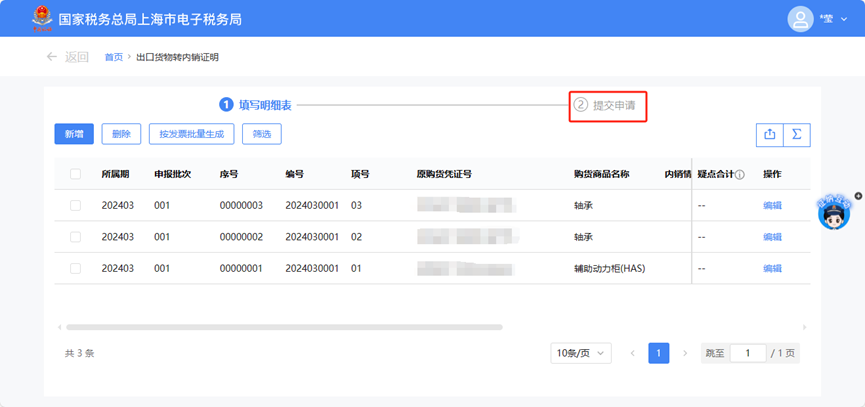Image resolution: width=865 pixels, height=407 pixels.
Task: Edit the 辅助动力柜(HAS) row
Action: (772, 269)
